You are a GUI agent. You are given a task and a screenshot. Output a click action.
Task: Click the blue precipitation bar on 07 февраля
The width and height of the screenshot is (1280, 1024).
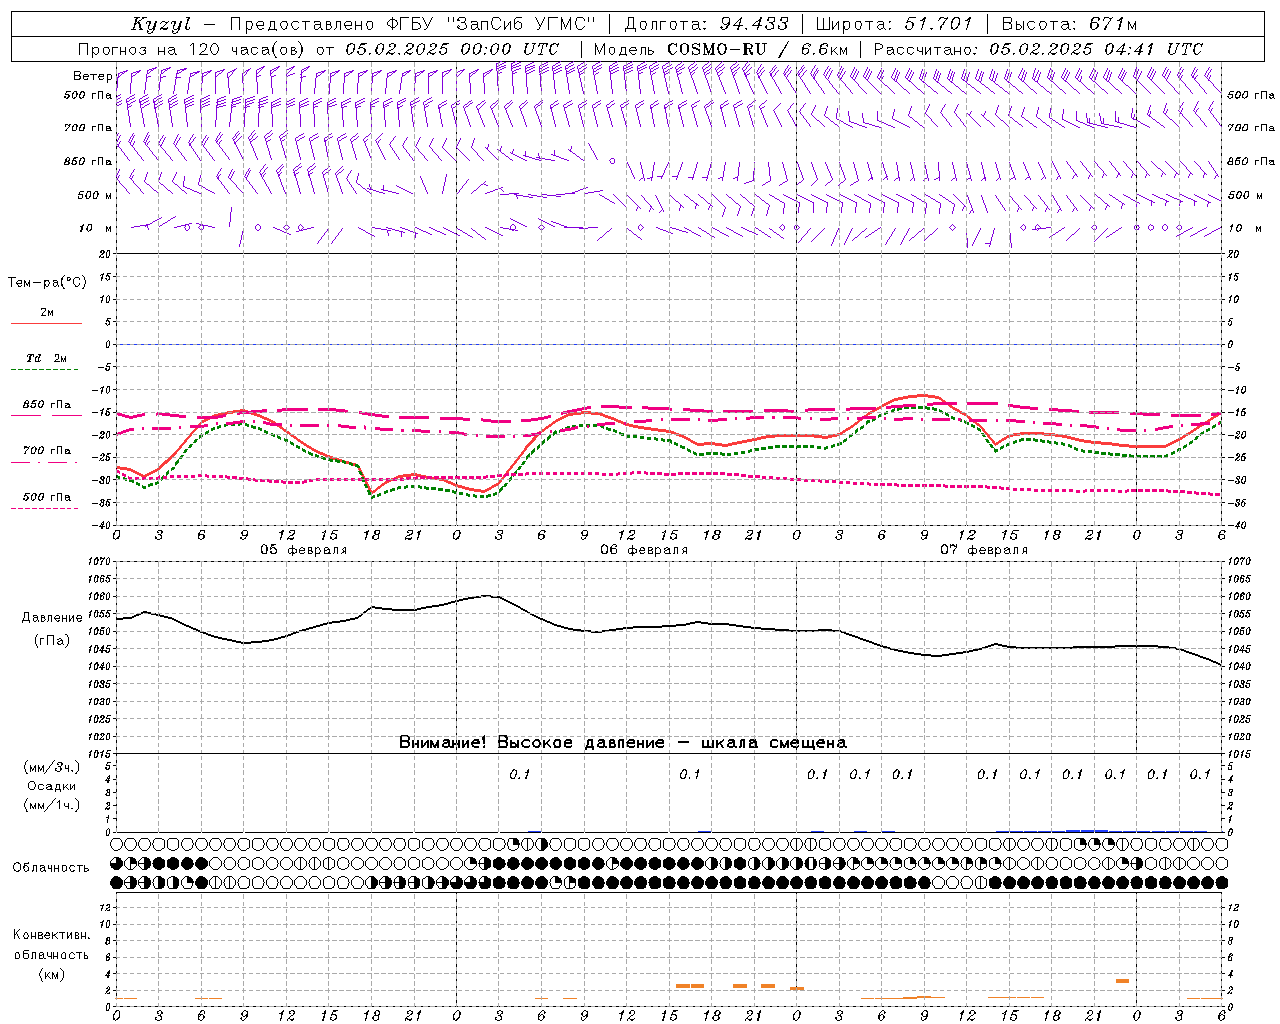[x=1086, y=830]
